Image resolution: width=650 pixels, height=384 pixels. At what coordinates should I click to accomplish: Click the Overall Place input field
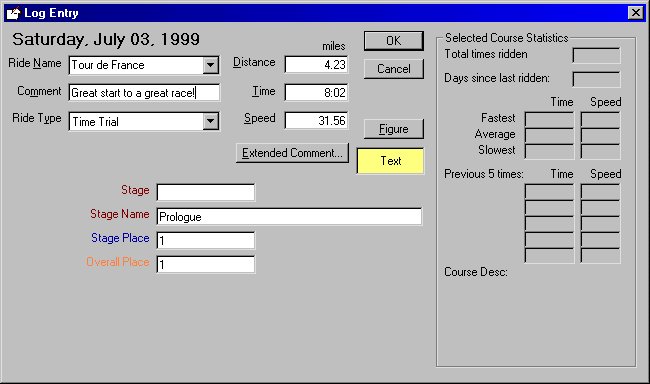(x=206, y=265)
